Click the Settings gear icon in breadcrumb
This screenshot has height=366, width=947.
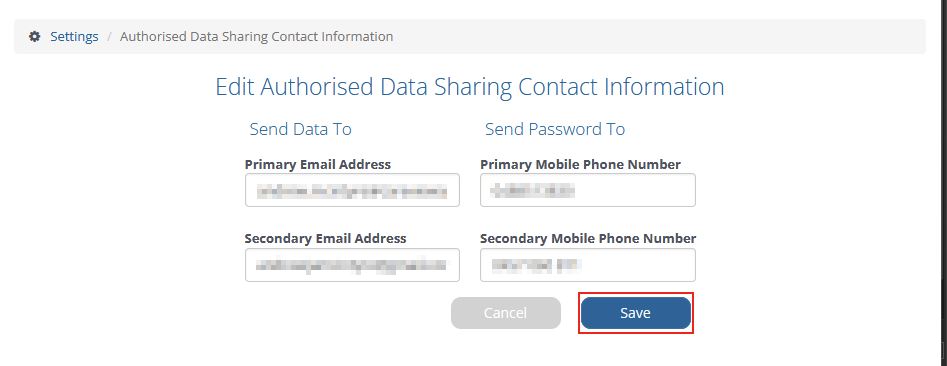point(35,36)
